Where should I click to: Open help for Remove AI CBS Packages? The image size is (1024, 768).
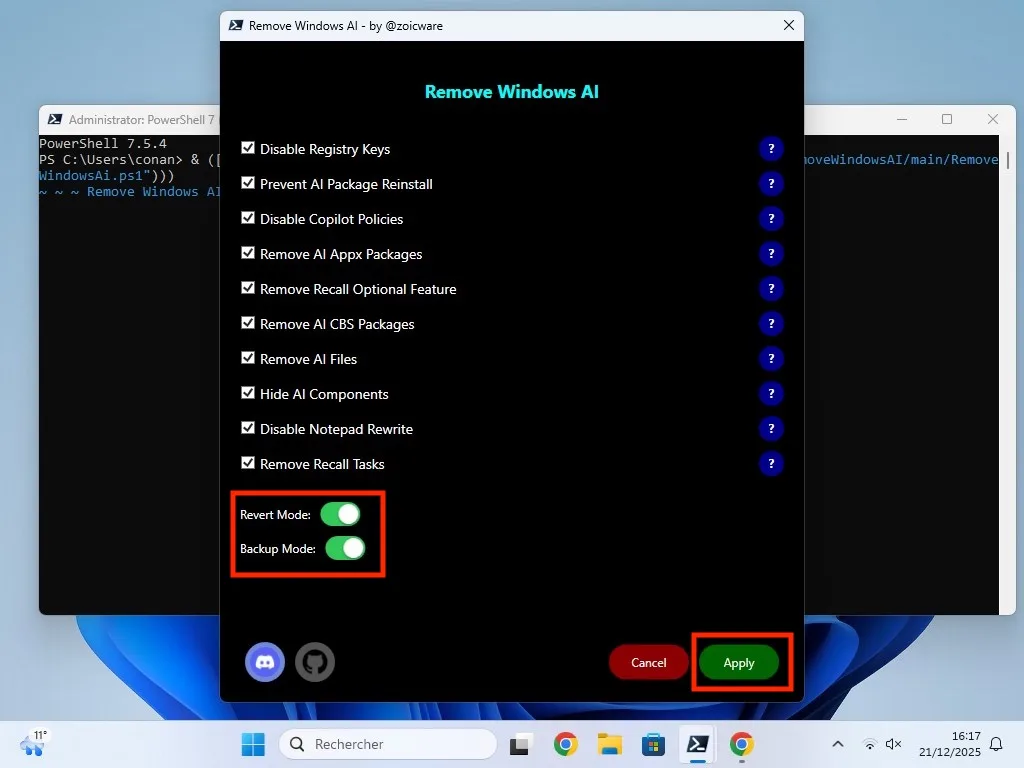(x=771, y=324)
